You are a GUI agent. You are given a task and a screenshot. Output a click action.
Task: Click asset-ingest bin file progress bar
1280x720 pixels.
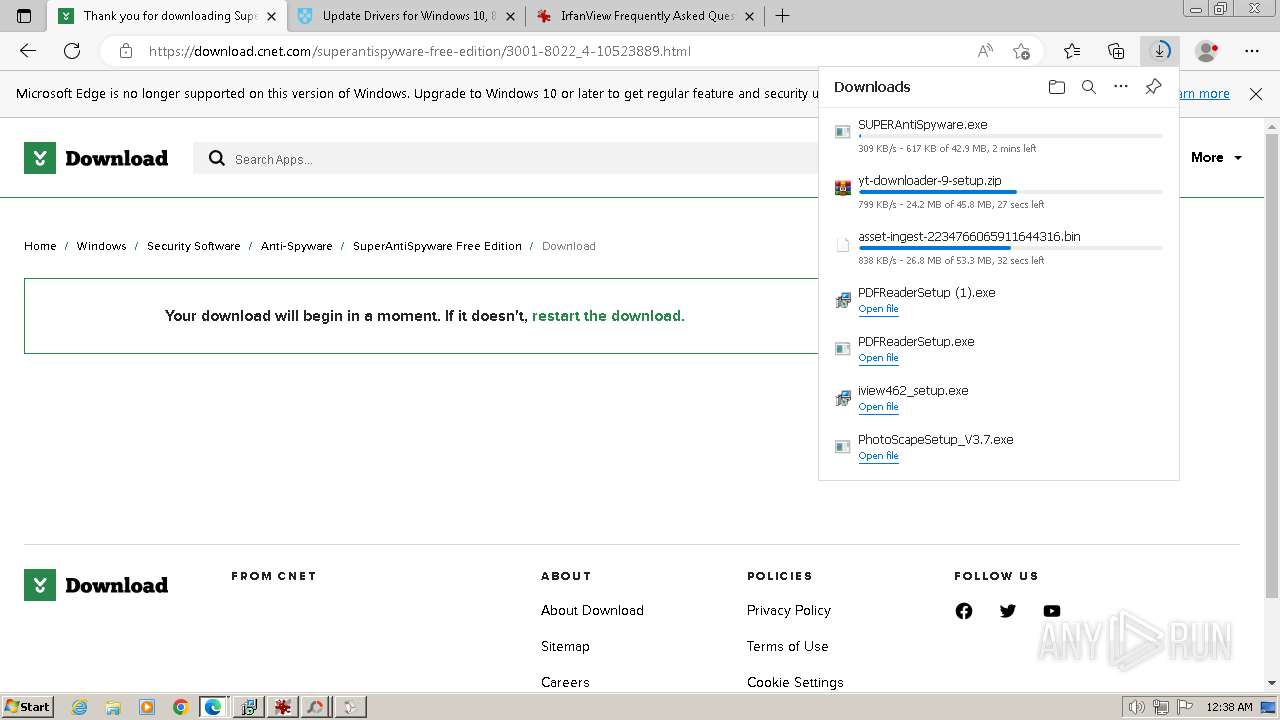(1010, 248)
